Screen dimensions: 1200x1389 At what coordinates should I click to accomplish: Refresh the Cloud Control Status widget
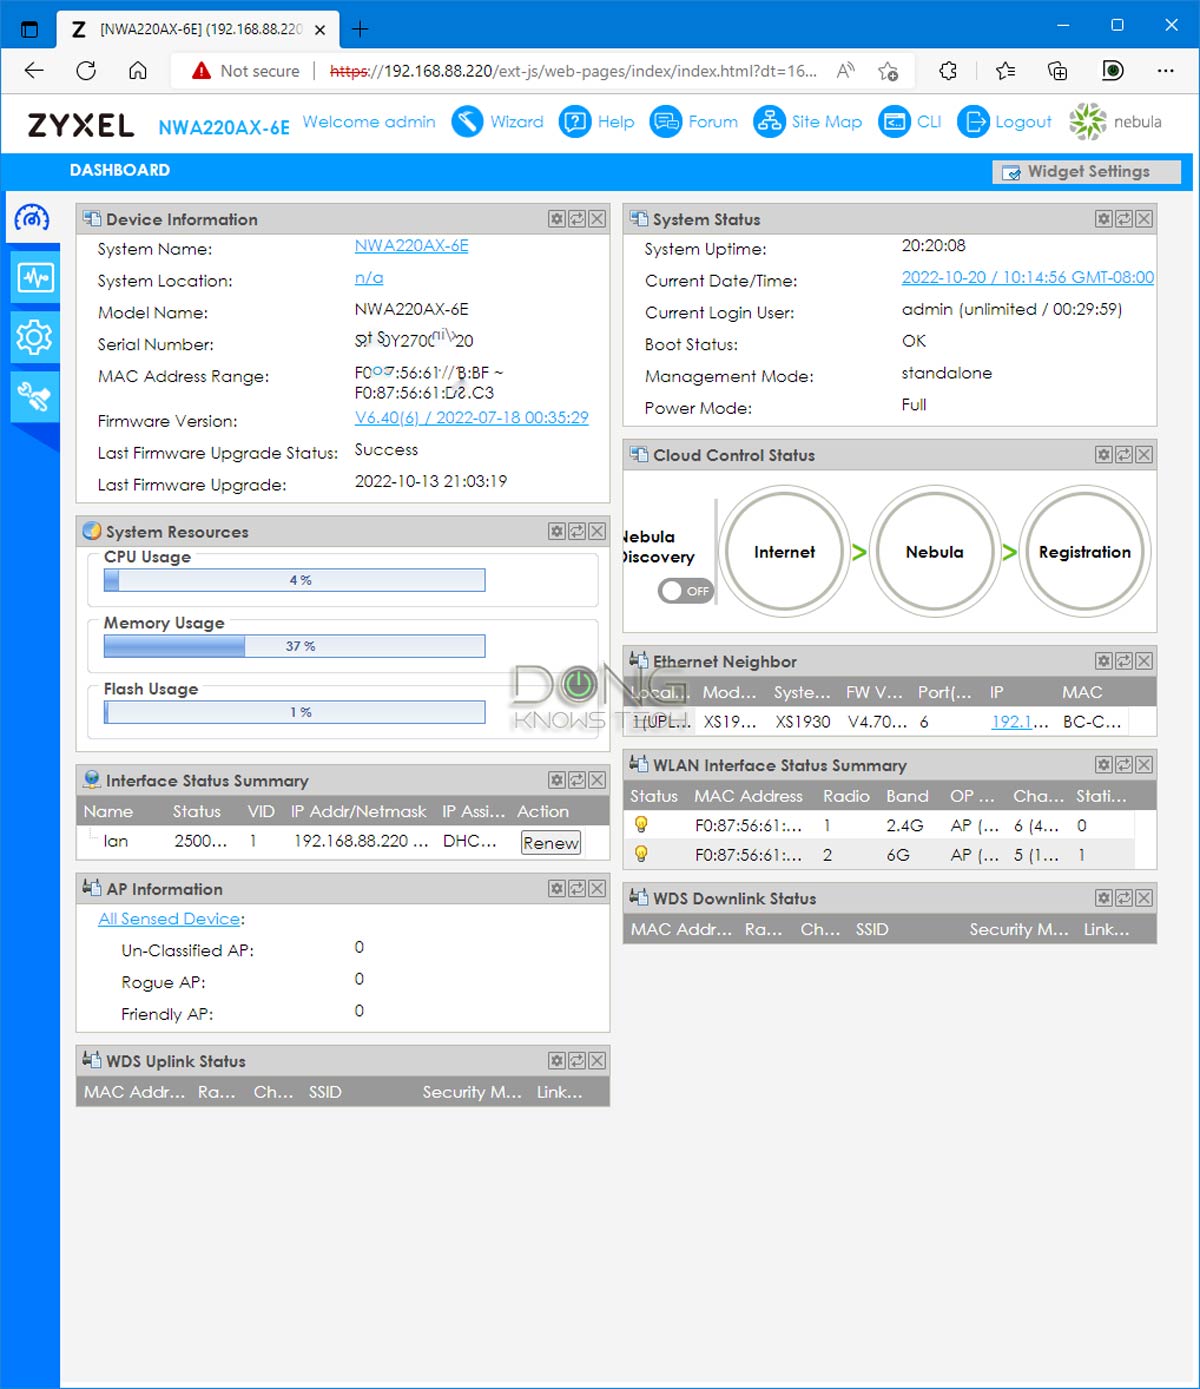pos(1124,455)
